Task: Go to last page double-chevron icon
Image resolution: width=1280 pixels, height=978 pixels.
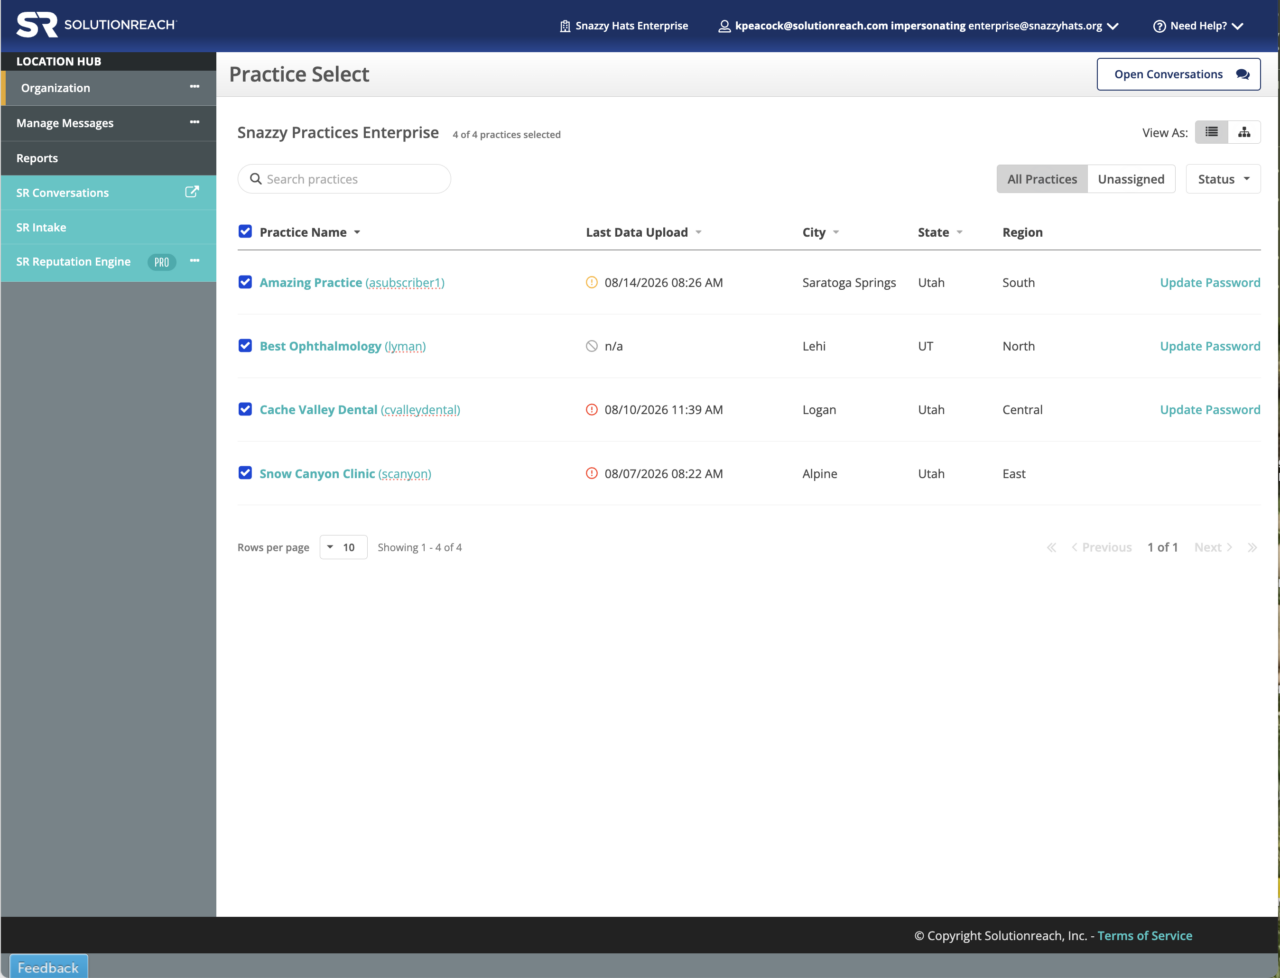Action: point(1252,547)
